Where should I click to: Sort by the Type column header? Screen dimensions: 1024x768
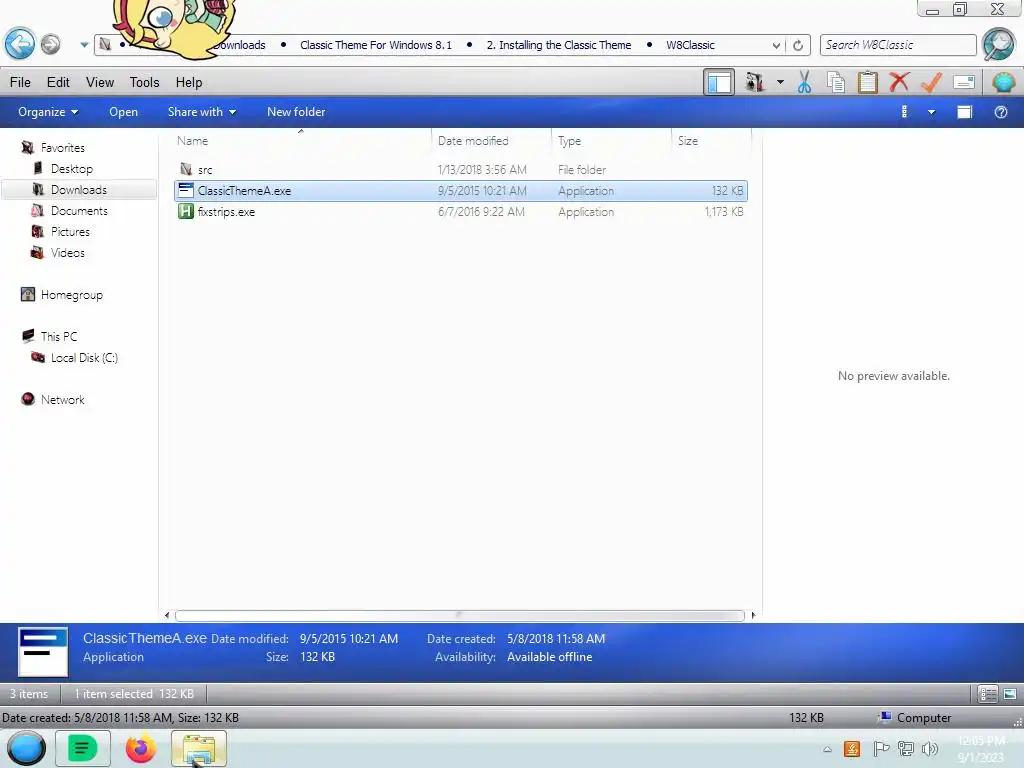coord(611,140)
